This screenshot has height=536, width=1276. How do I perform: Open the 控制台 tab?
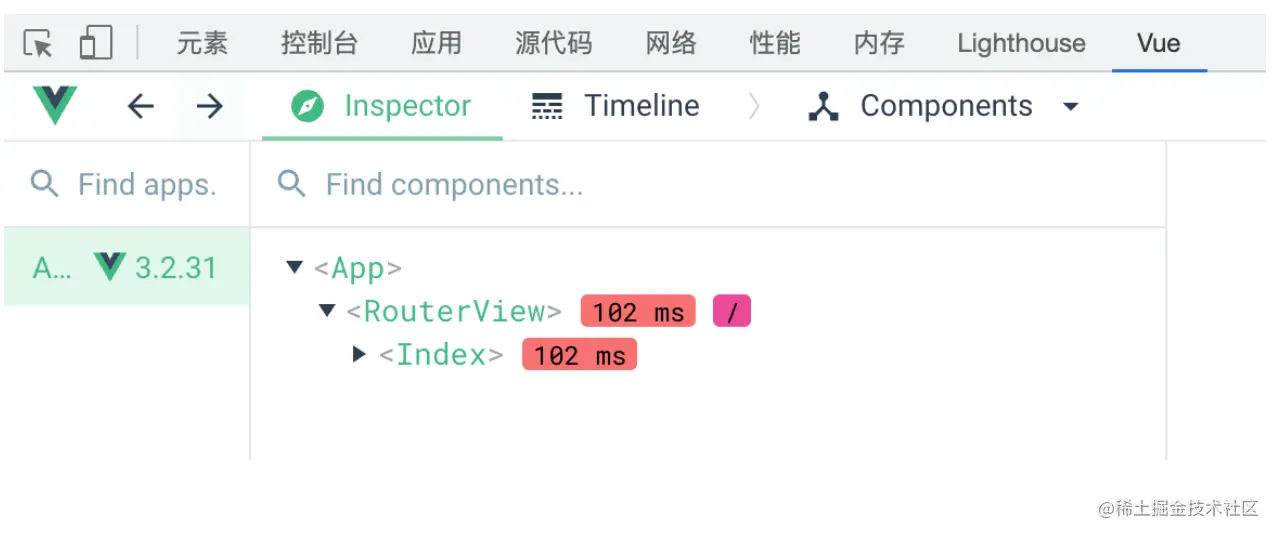(319, 43)
